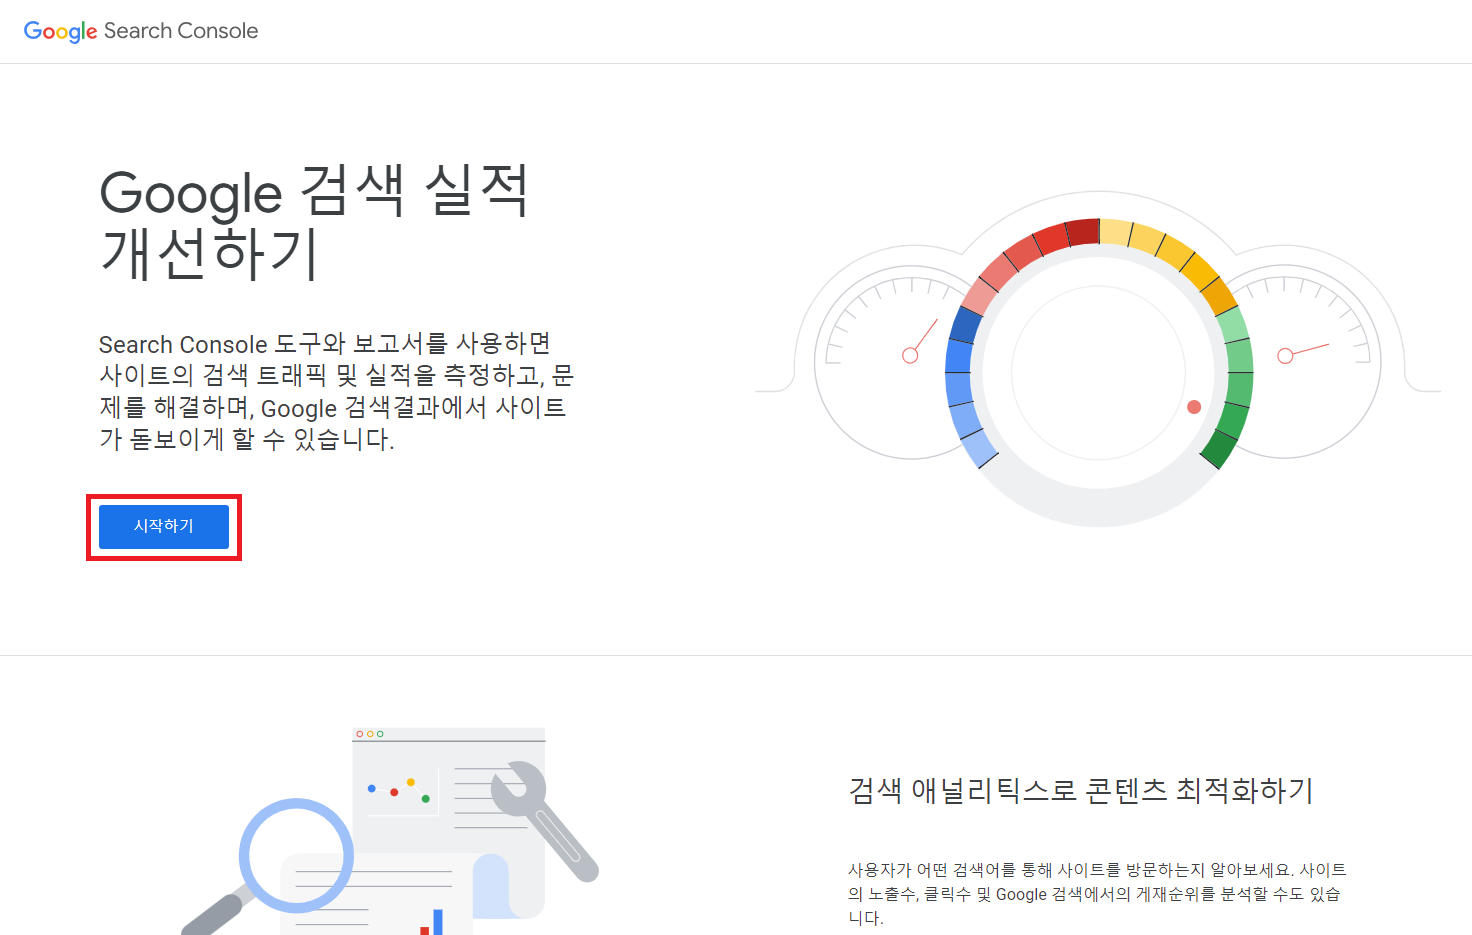Click the blue 시작하기 button
Screen dimensions: 1472x935
[164, 526]
